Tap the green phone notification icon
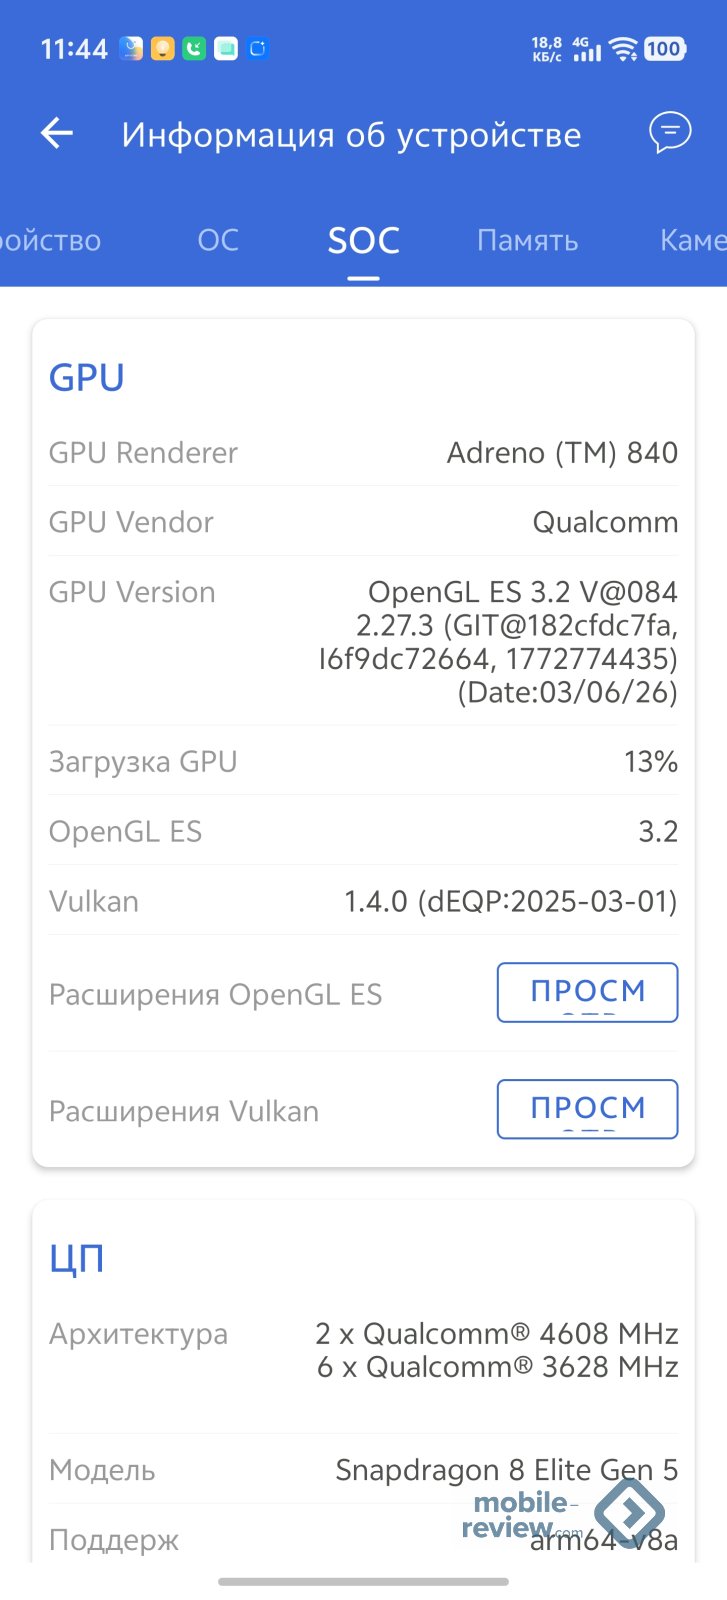Viewport: 727px width, 1600px height. pyautogui.click(x=194, y=48)
